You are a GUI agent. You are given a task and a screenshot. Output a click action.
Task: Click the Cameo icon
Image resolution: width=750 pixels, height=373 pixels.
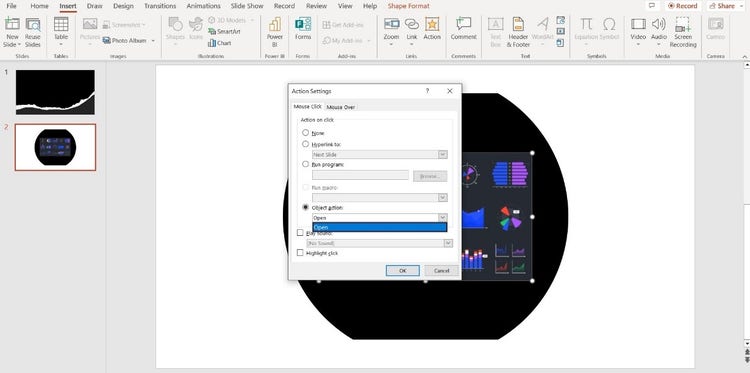pos(716,24)
